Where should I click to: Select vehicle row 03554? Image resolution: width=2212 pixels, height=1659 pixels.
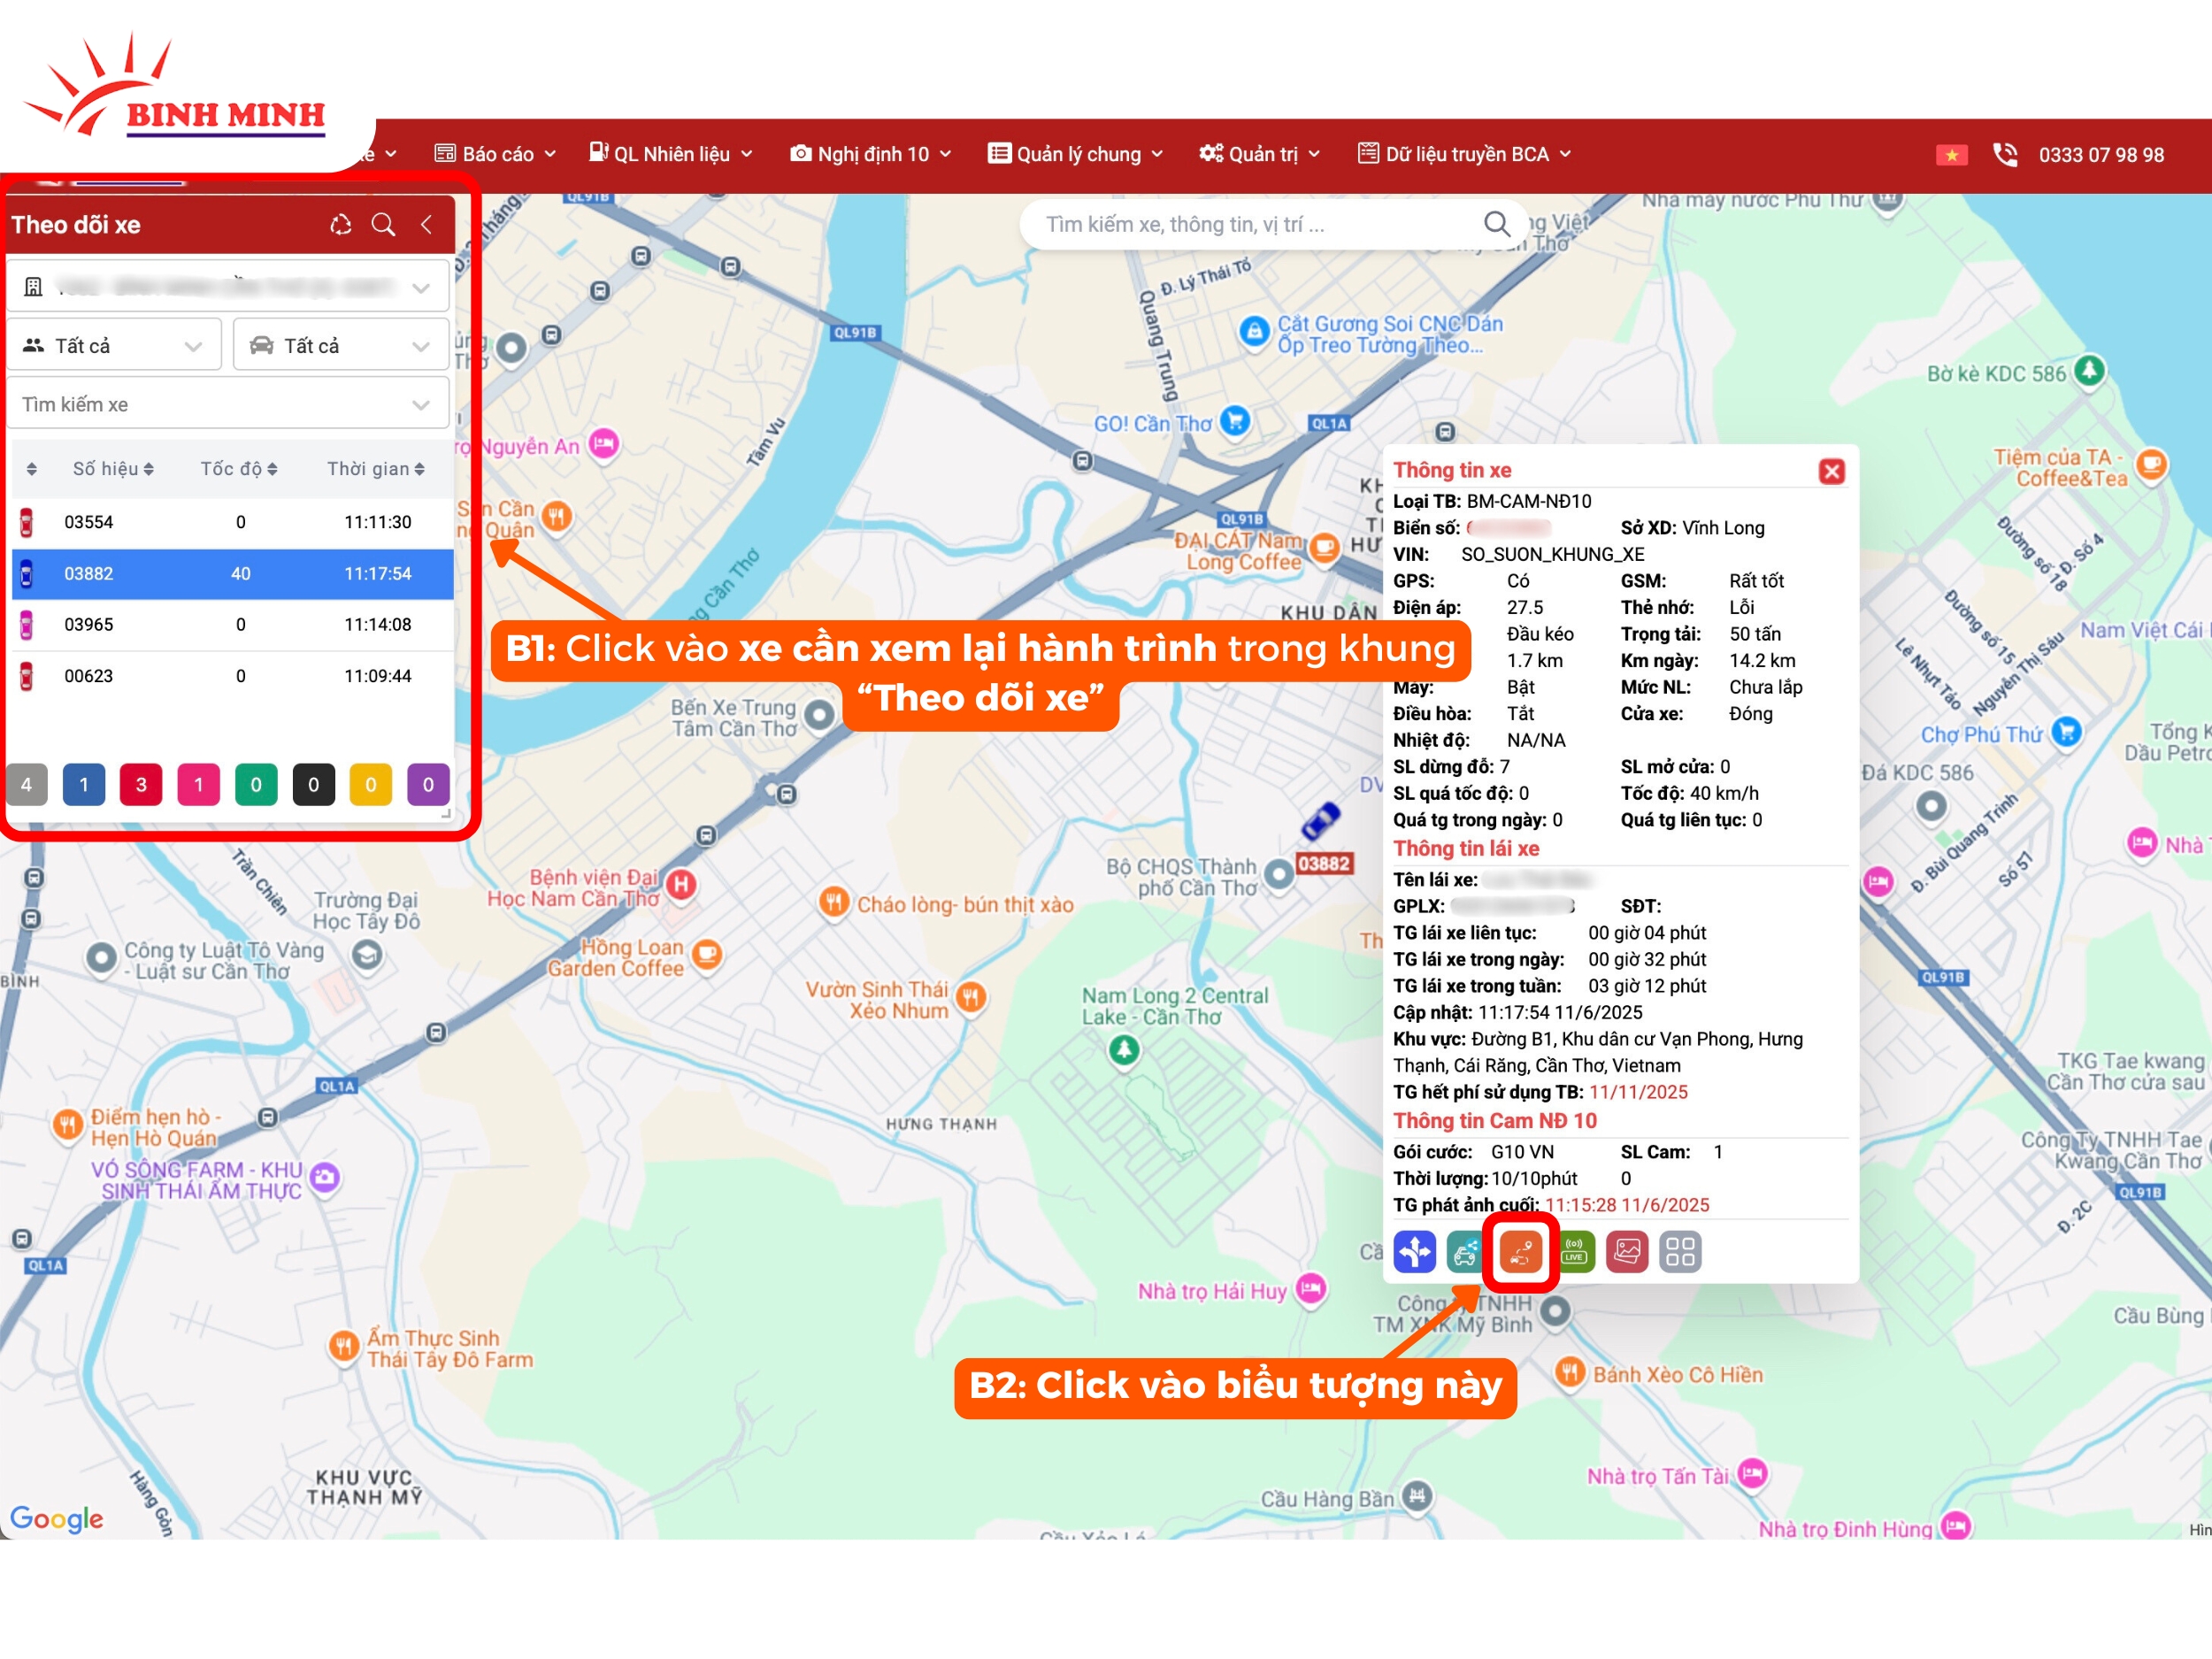tap(232, 522)
